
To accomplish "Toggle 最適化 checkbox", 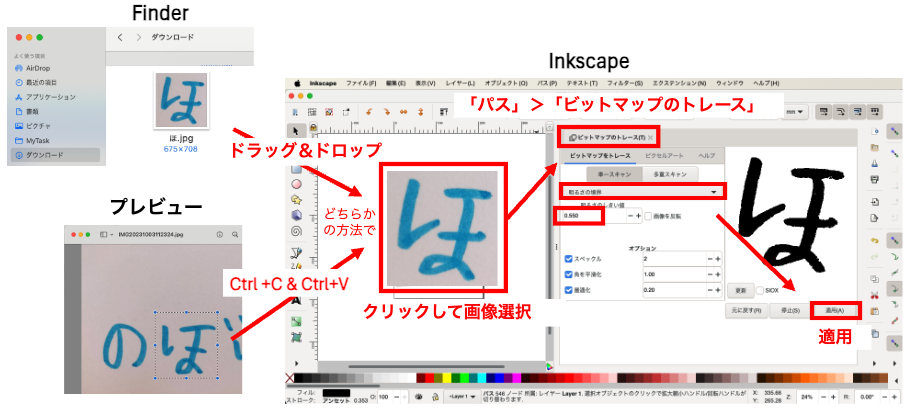I will click(x=568, y=290).
